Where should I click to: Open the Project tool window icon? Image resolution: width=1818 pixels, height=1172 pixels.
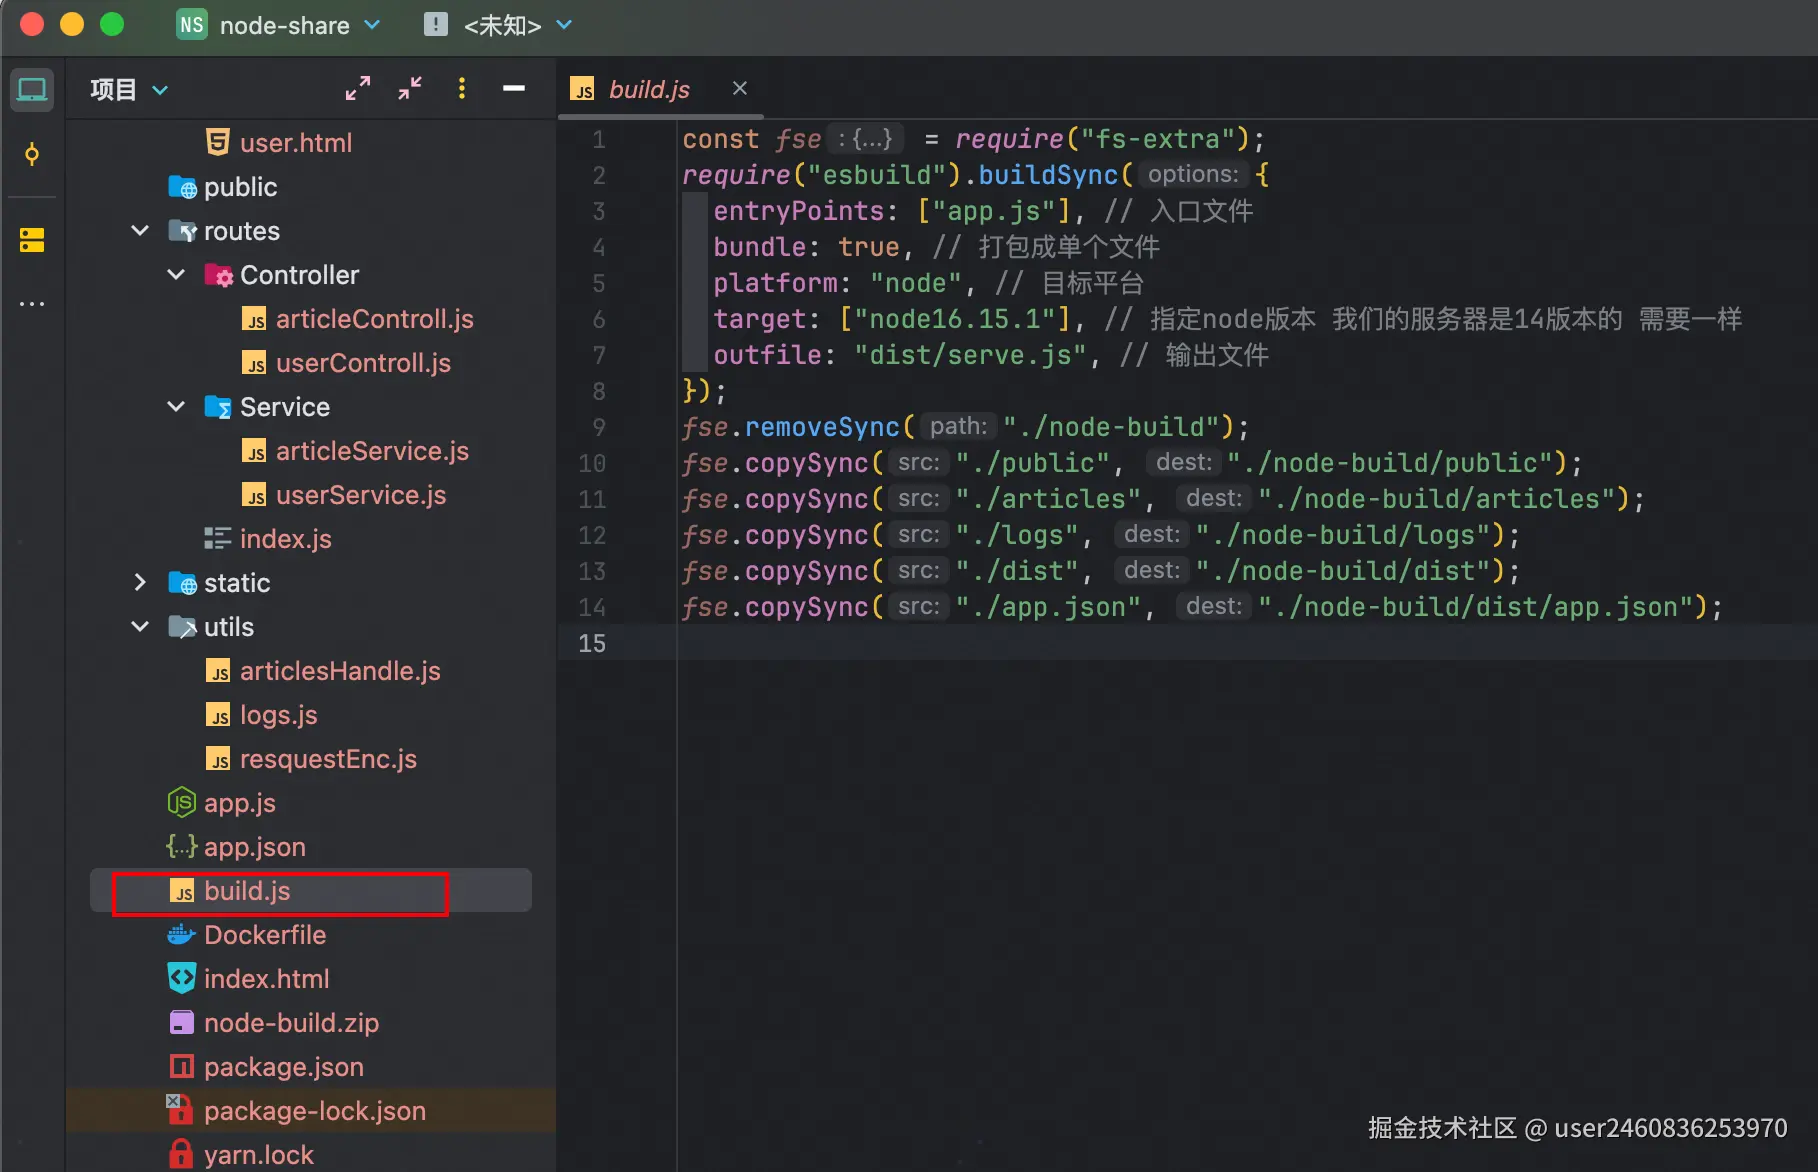pos(32,90)
